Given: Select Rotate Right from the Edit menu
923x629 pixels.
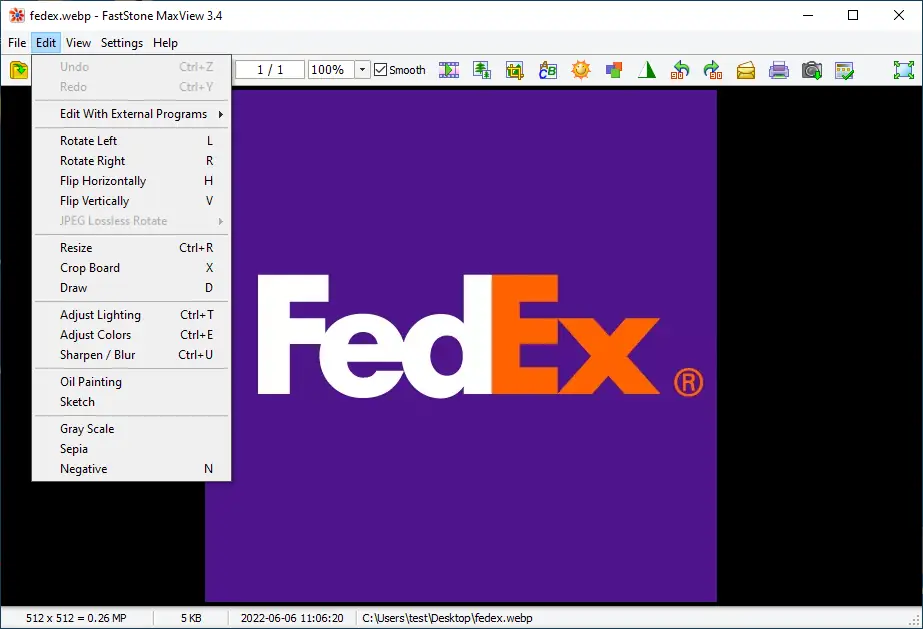Looking at the screenshot, I should 131,161.
